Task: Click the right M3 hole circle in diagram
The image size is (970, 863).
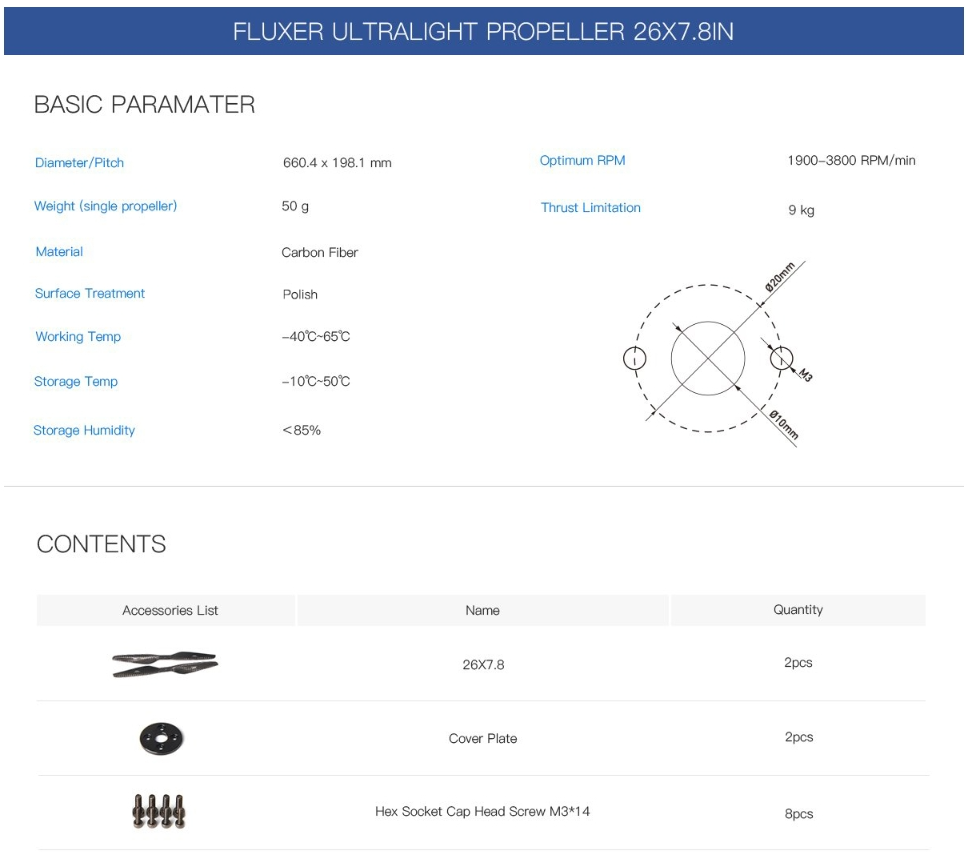Action: click(x=781, y=358)
